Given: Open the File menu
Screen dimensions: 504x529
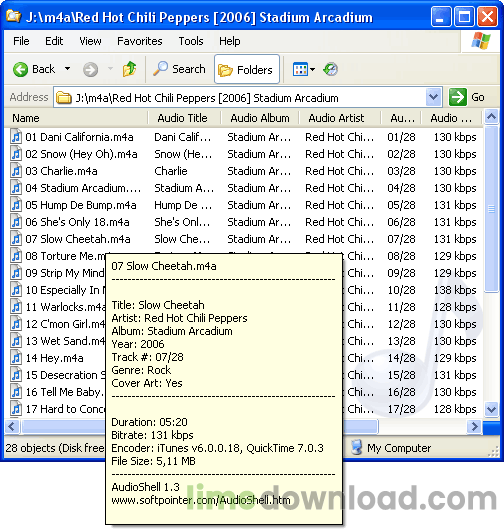Looking at the screenshot, I should coord(21,41).
